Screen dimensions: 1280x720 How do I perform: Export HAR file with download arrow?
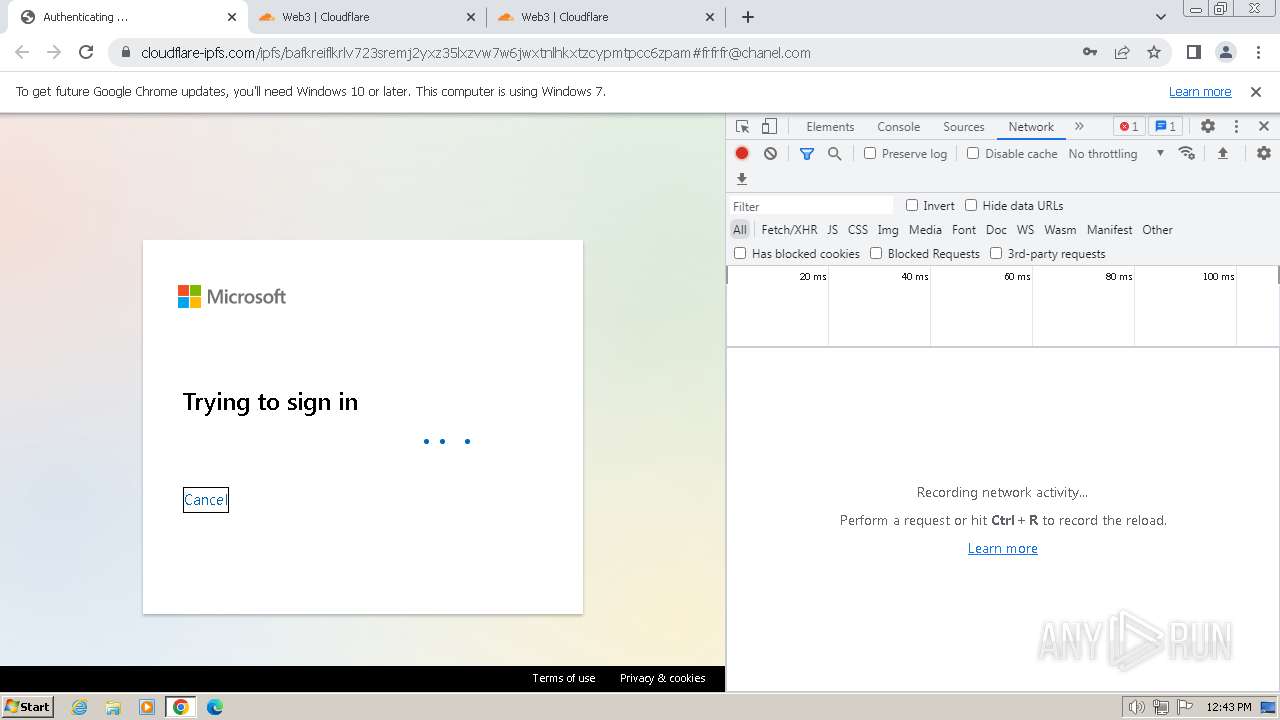coord(742,179)
